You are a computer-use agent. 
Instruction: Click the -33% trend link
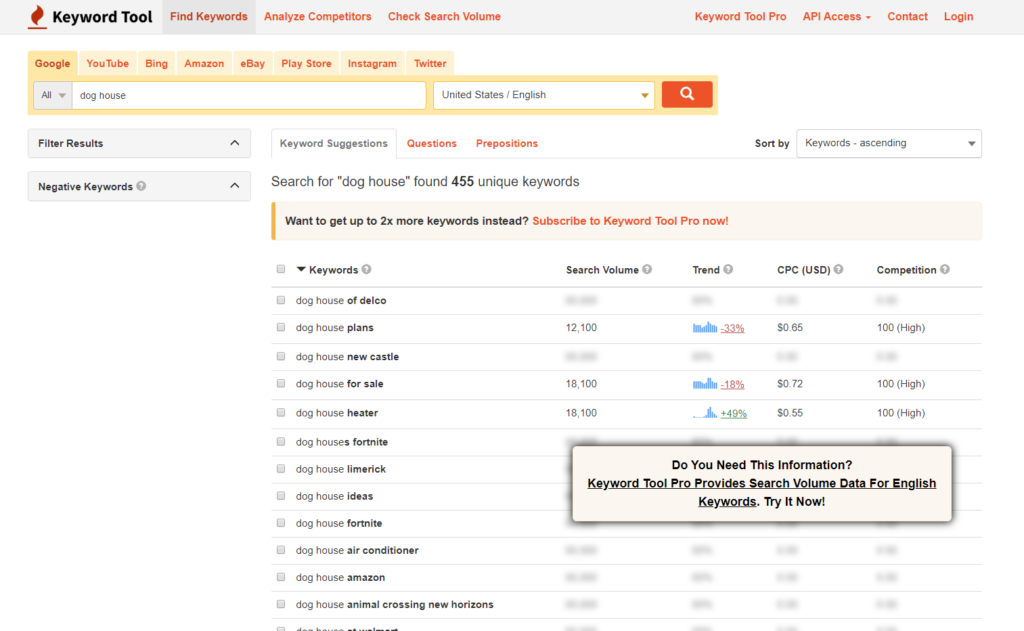[732, 328]
